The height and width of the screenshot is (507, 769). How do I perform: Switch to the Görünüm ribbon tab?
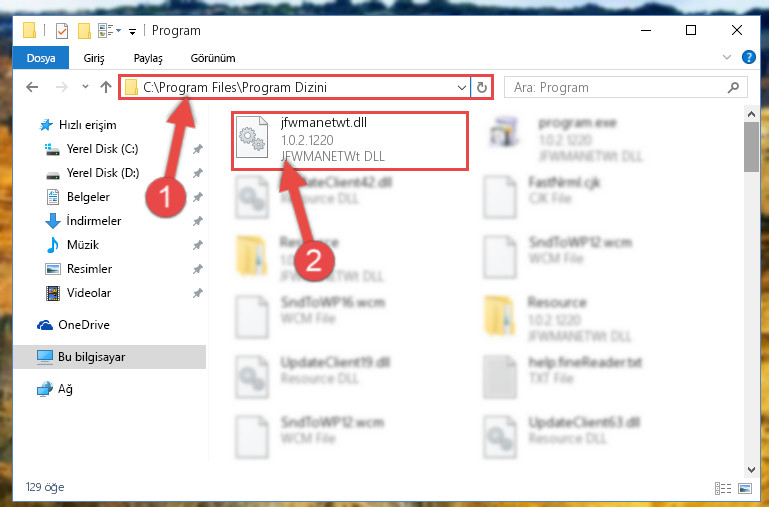213,58
